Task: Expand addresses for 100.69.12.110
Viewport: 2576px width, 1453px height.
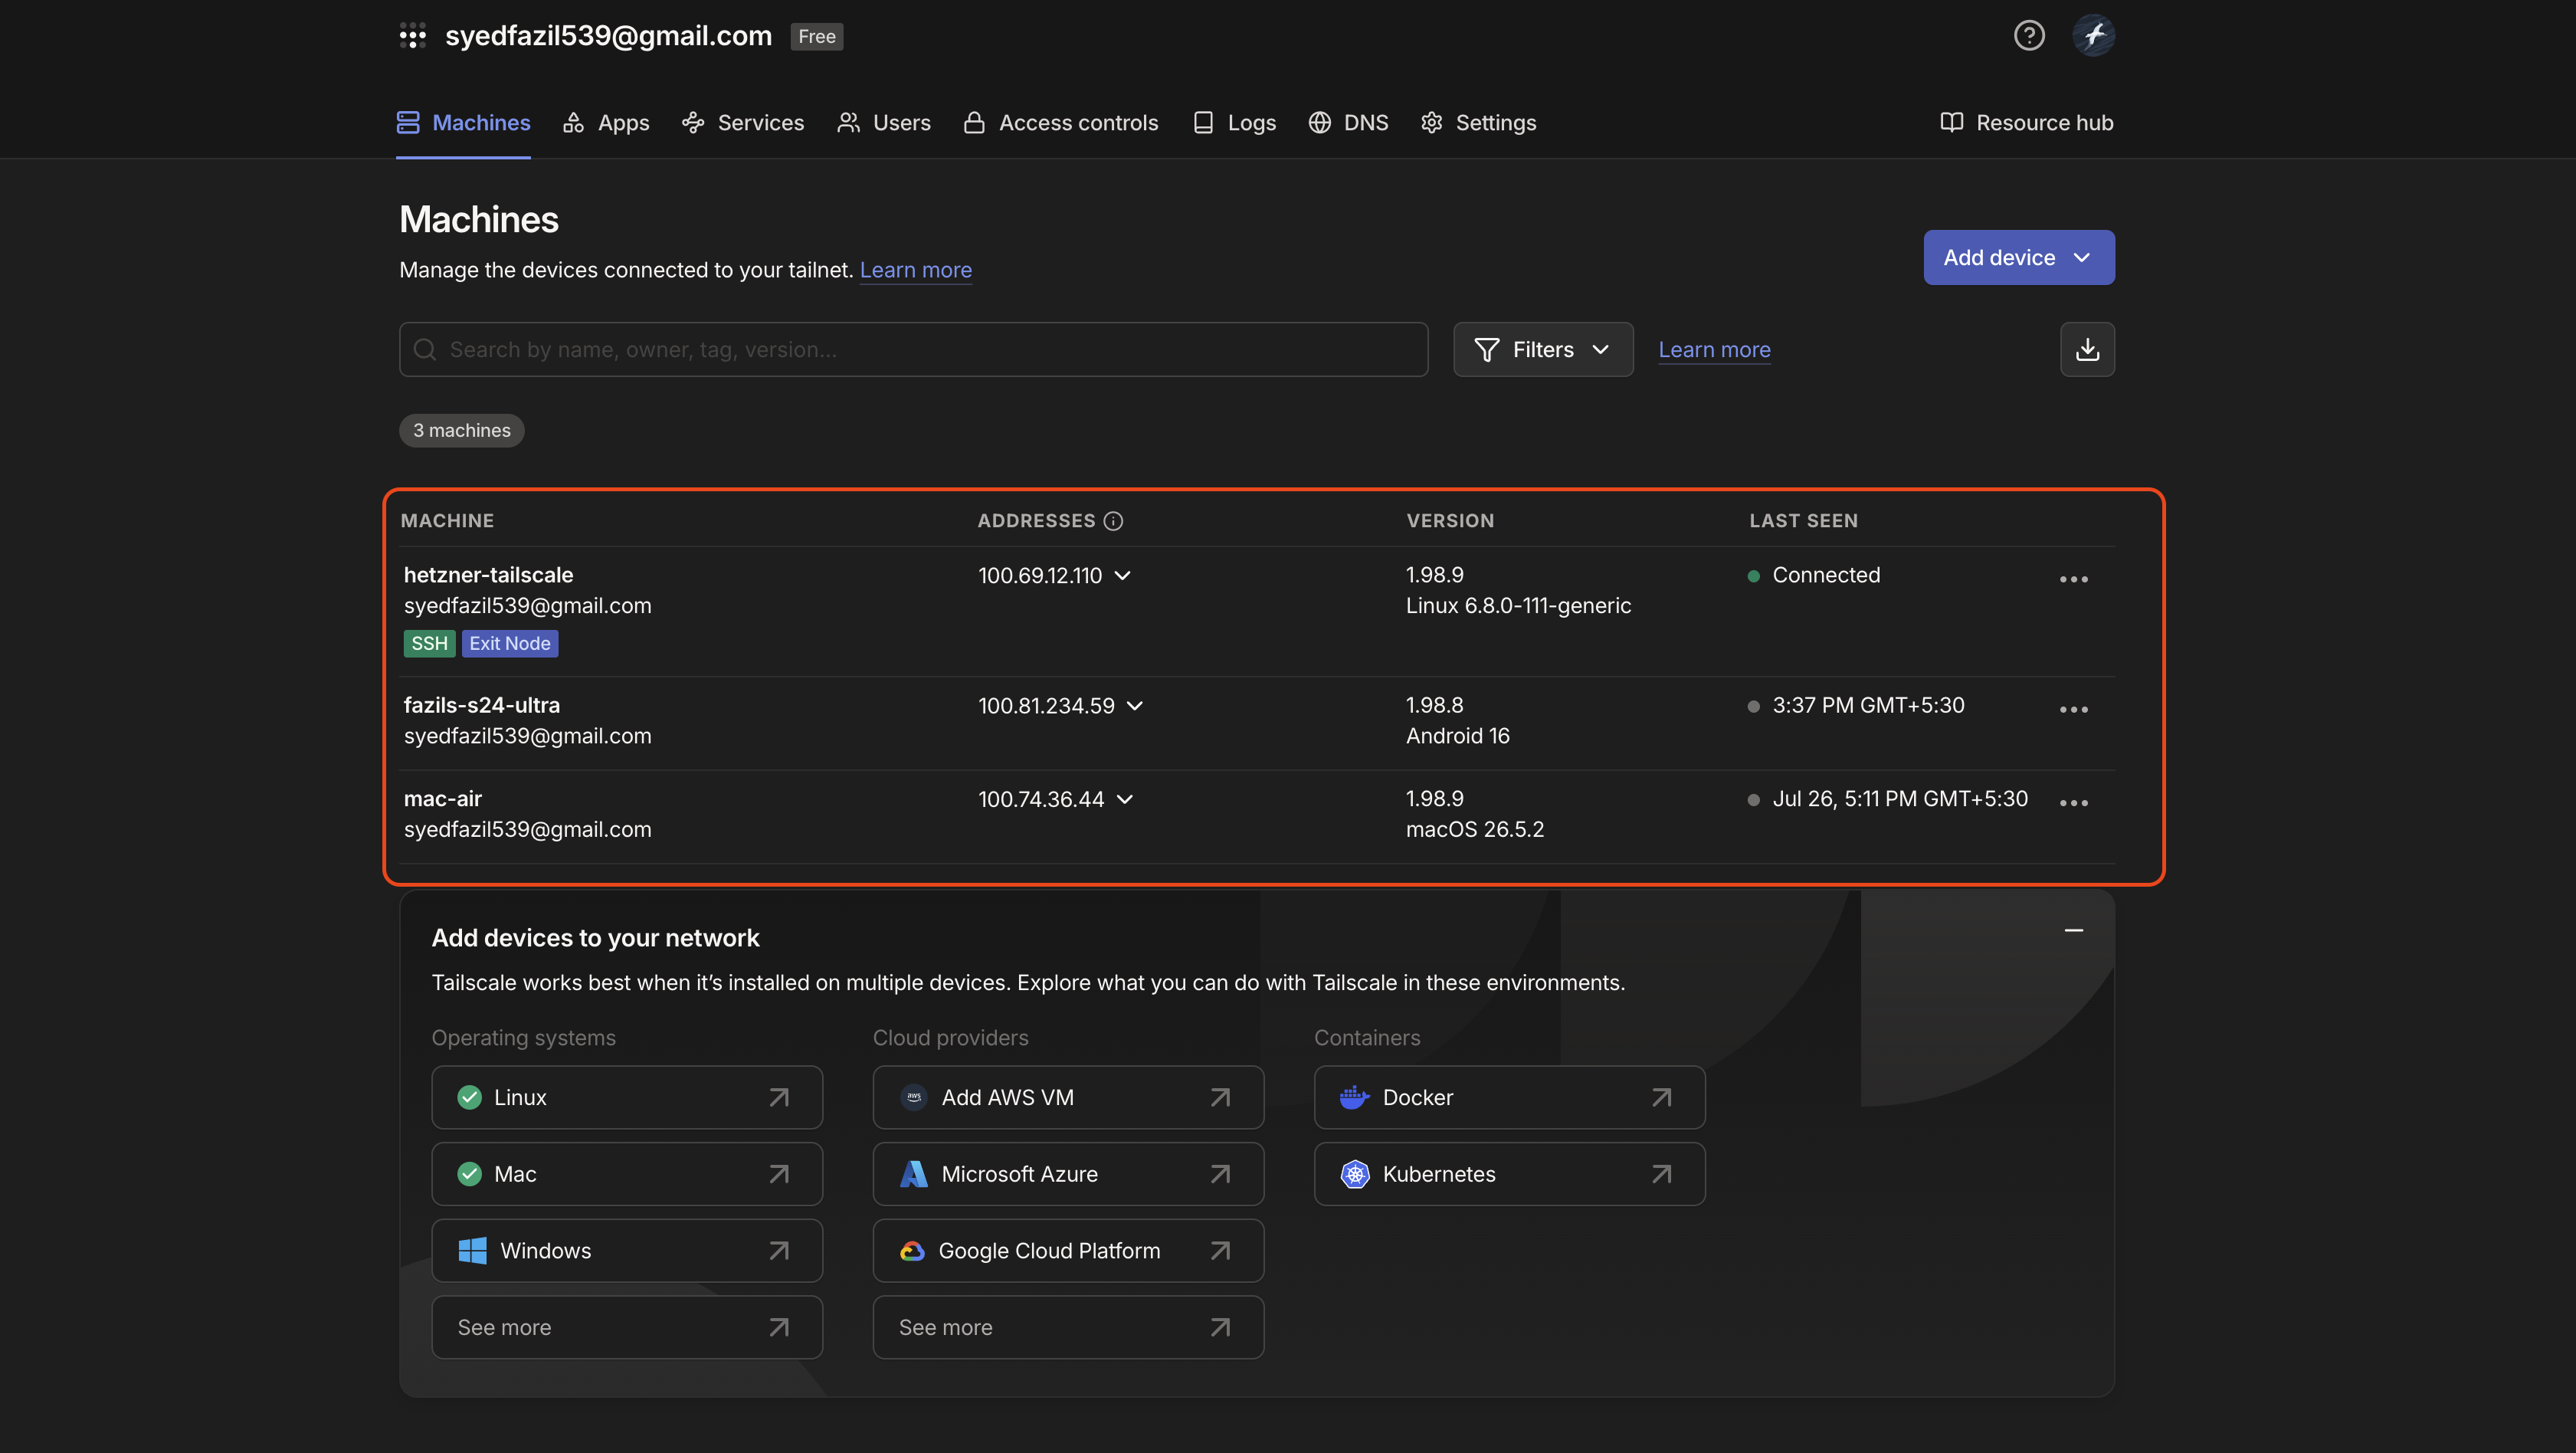Action: coord(1122,575)
